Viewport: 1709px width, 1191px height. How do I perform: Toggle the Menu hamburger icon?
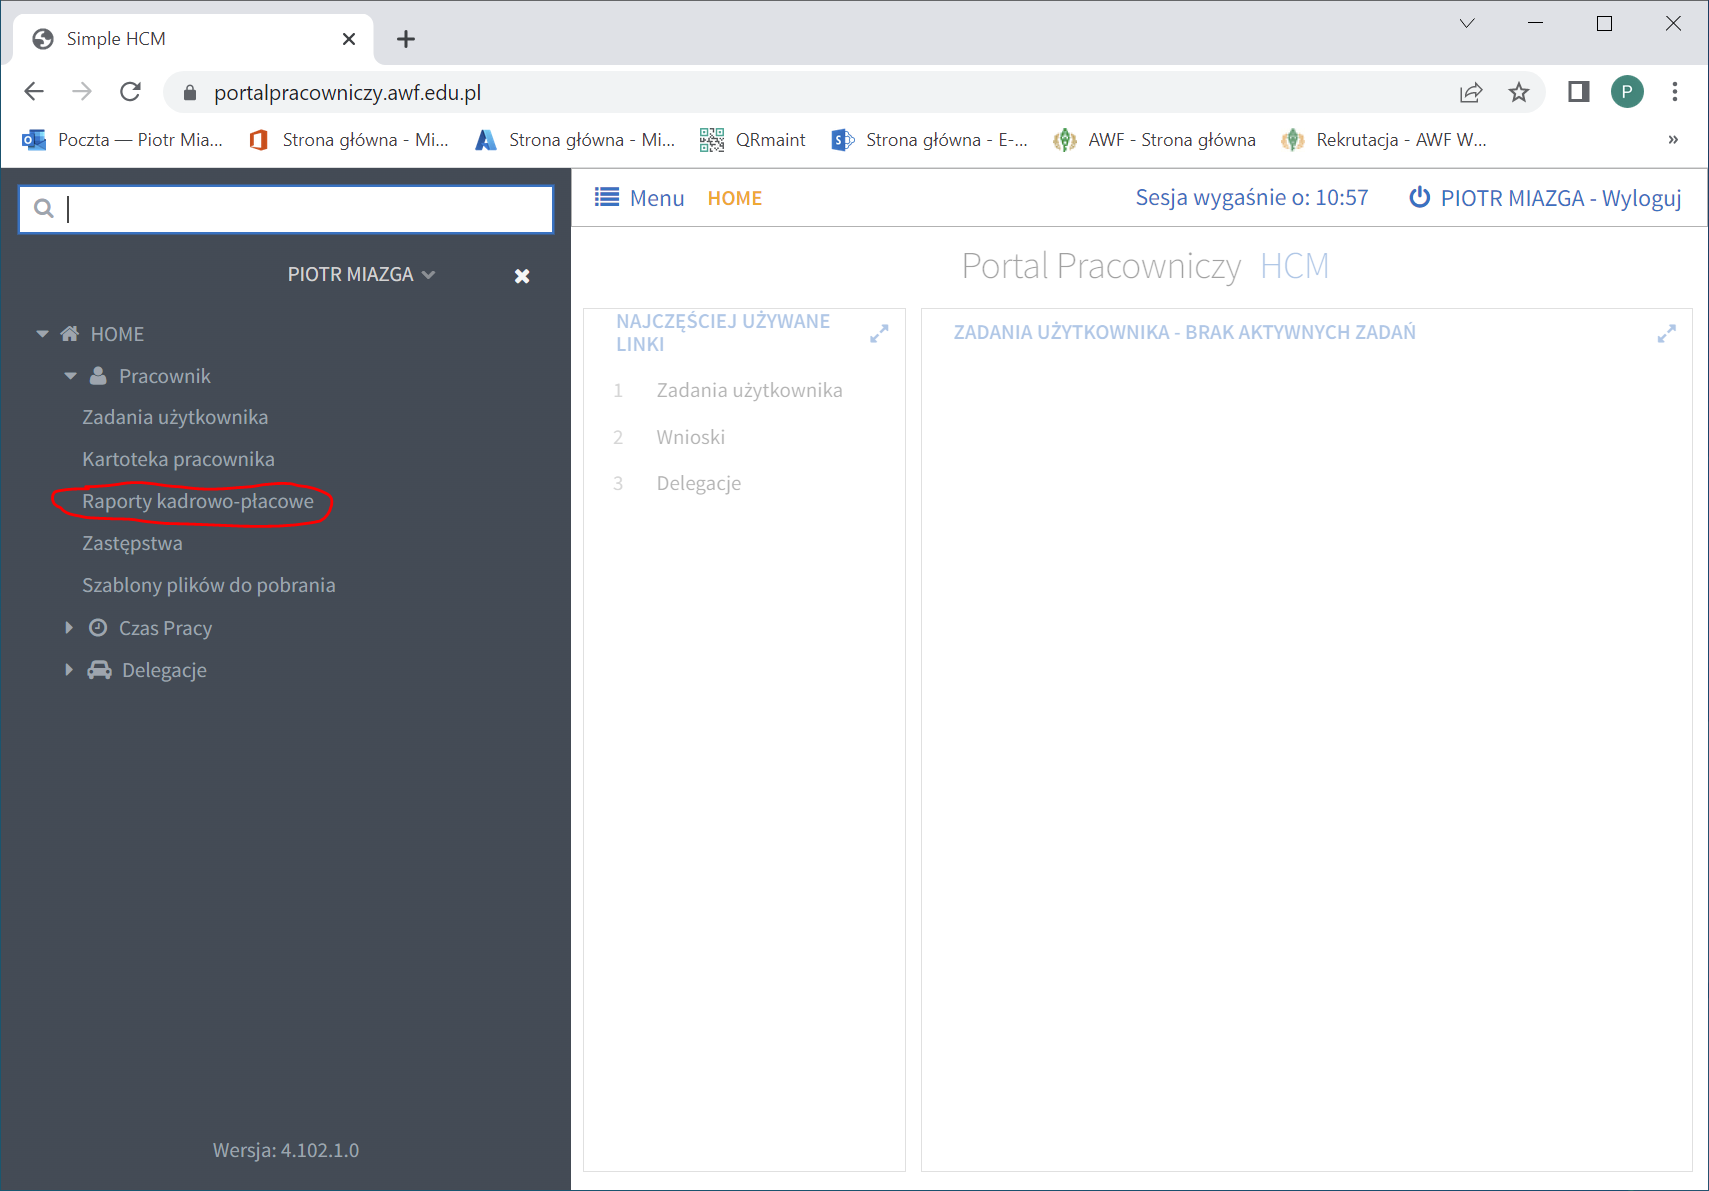[607, 197]
